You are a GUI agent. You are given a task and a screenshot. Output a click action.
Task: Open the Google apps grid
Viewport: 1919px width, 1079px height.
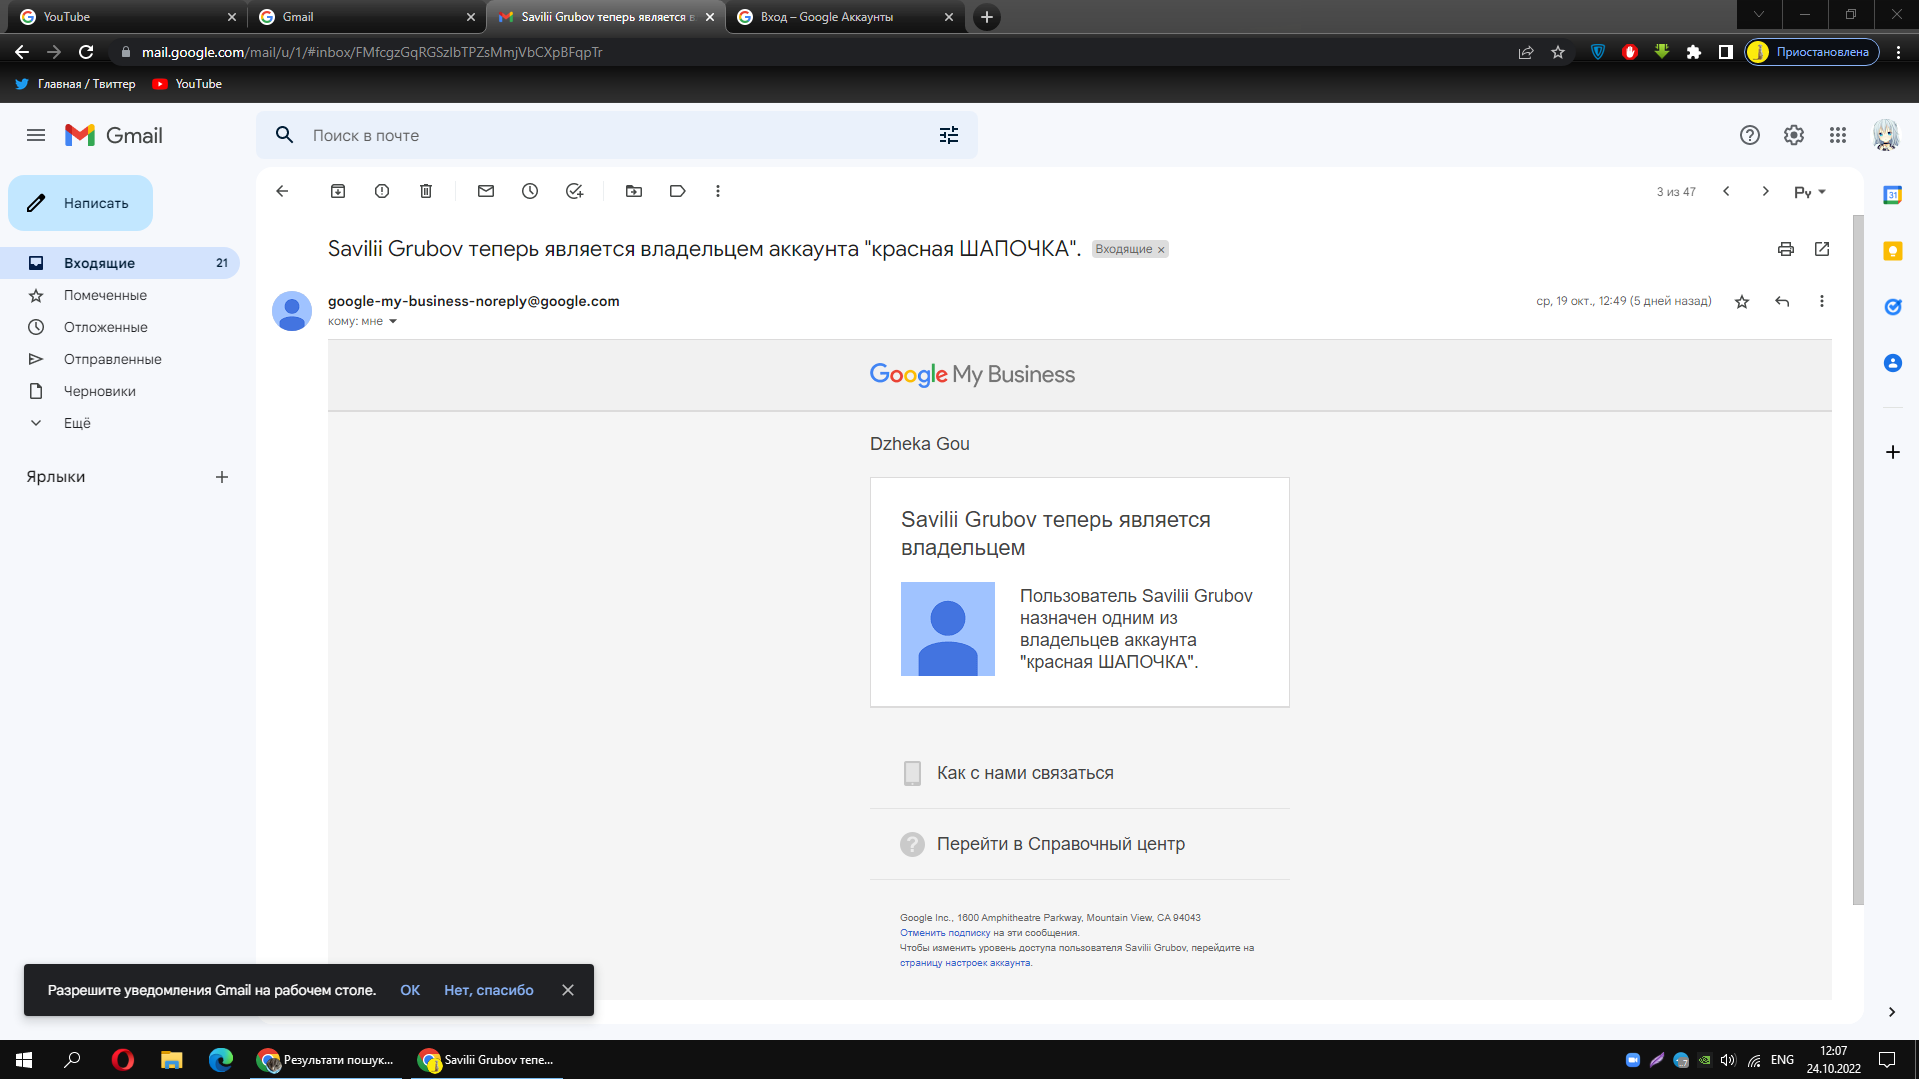pyautogui.click(x=1838, y=135)
